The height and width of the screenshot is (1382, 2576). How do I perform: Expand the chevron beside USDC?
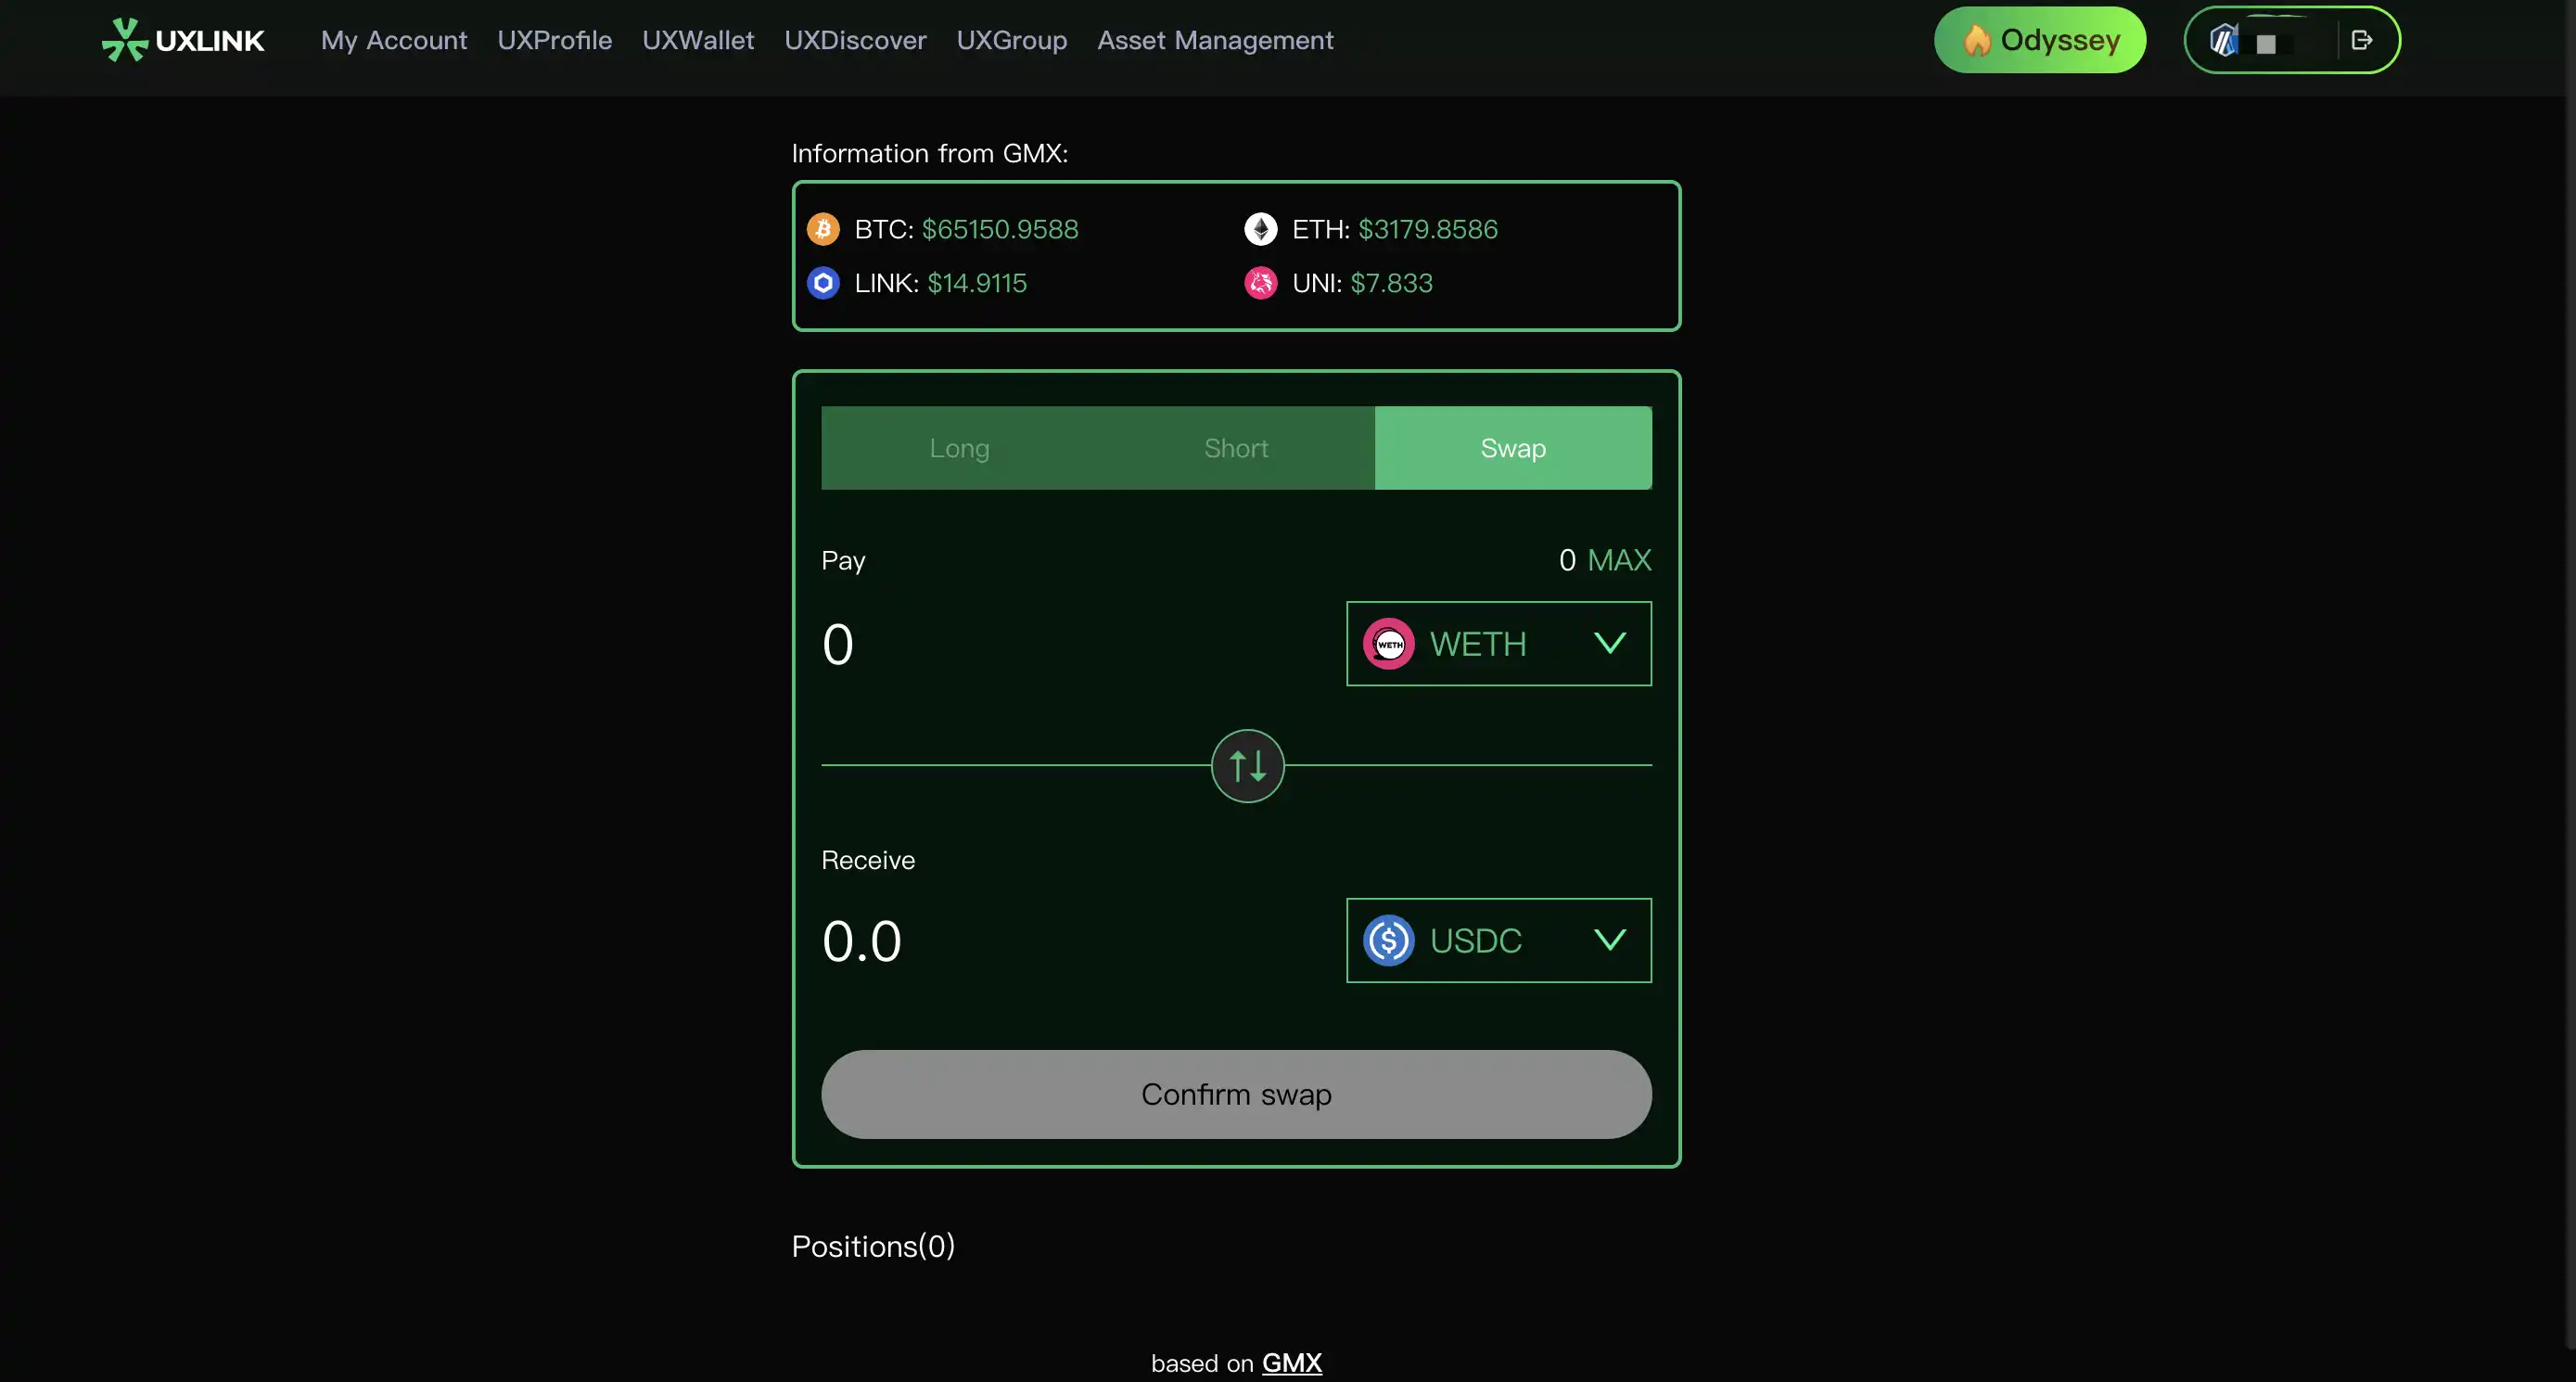[x=1609, y=940]
